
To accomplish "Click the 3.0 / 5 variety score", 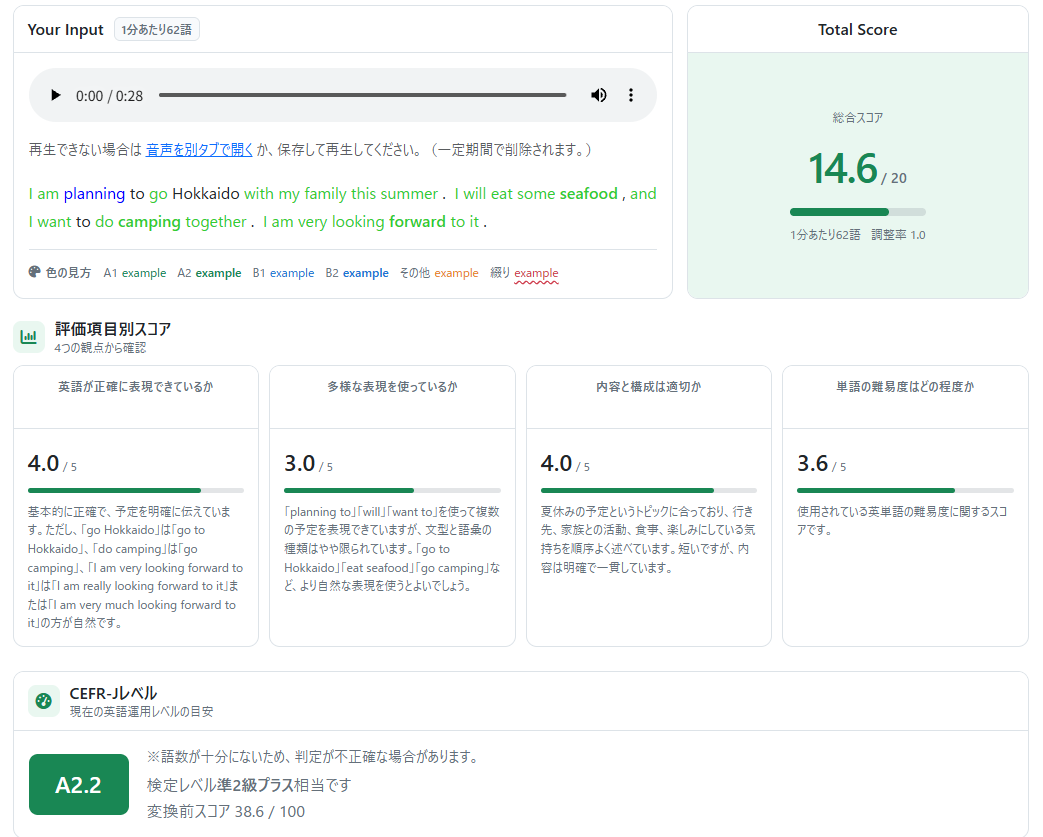I will 308,463.
